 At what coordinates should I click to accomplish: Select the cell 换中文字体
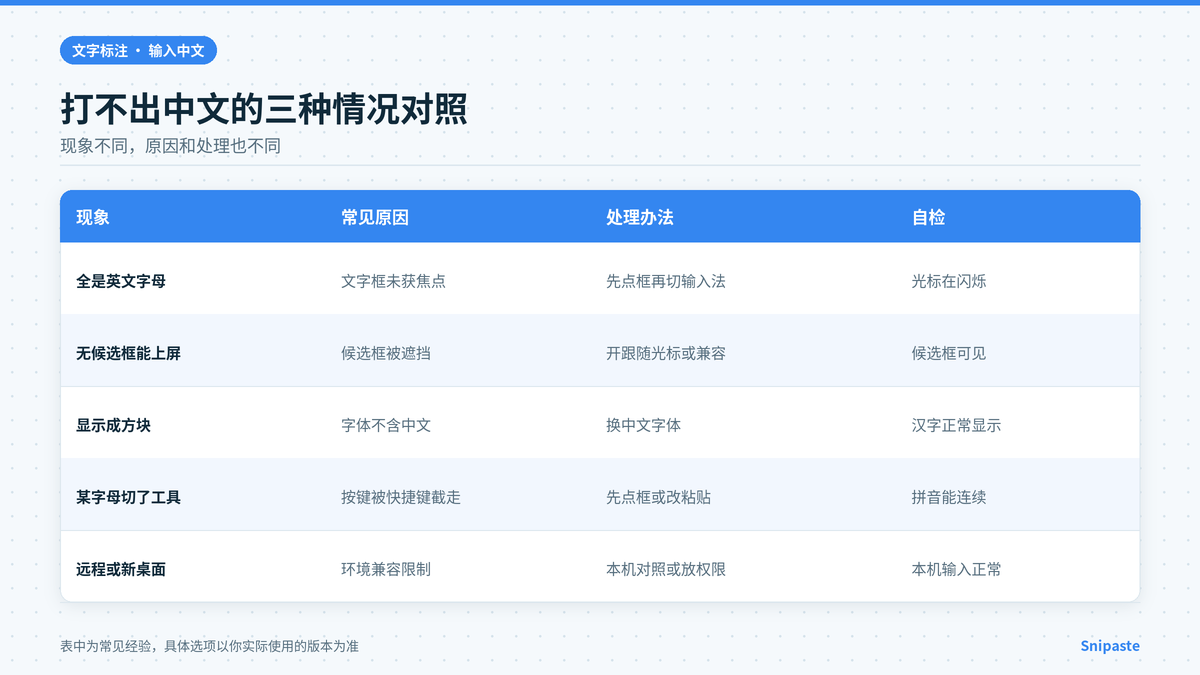tap(643, 425)
